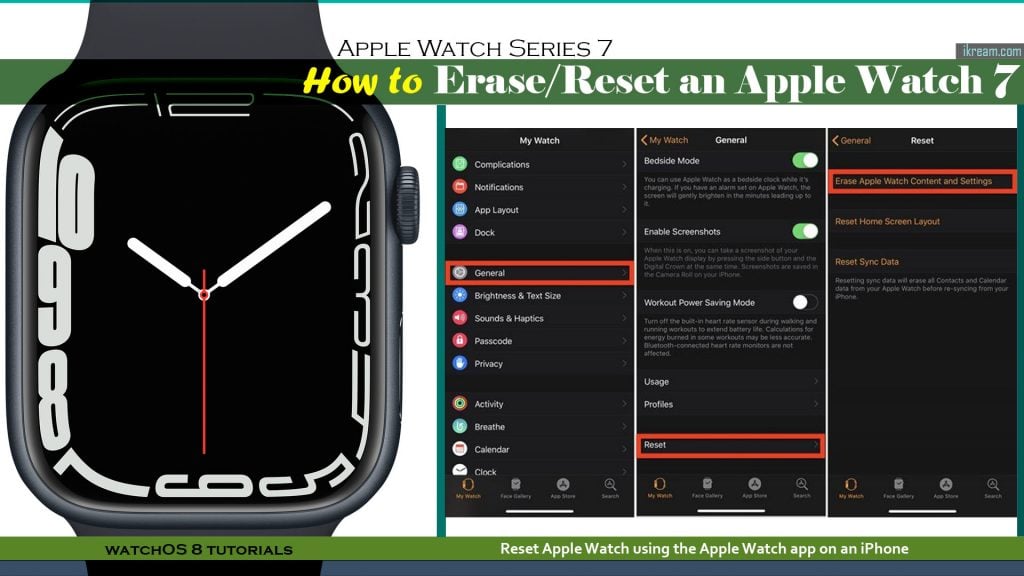Viewport: 1024px width, 576px height.
Task: Open Clock app icon
Action: coord(460,470)
